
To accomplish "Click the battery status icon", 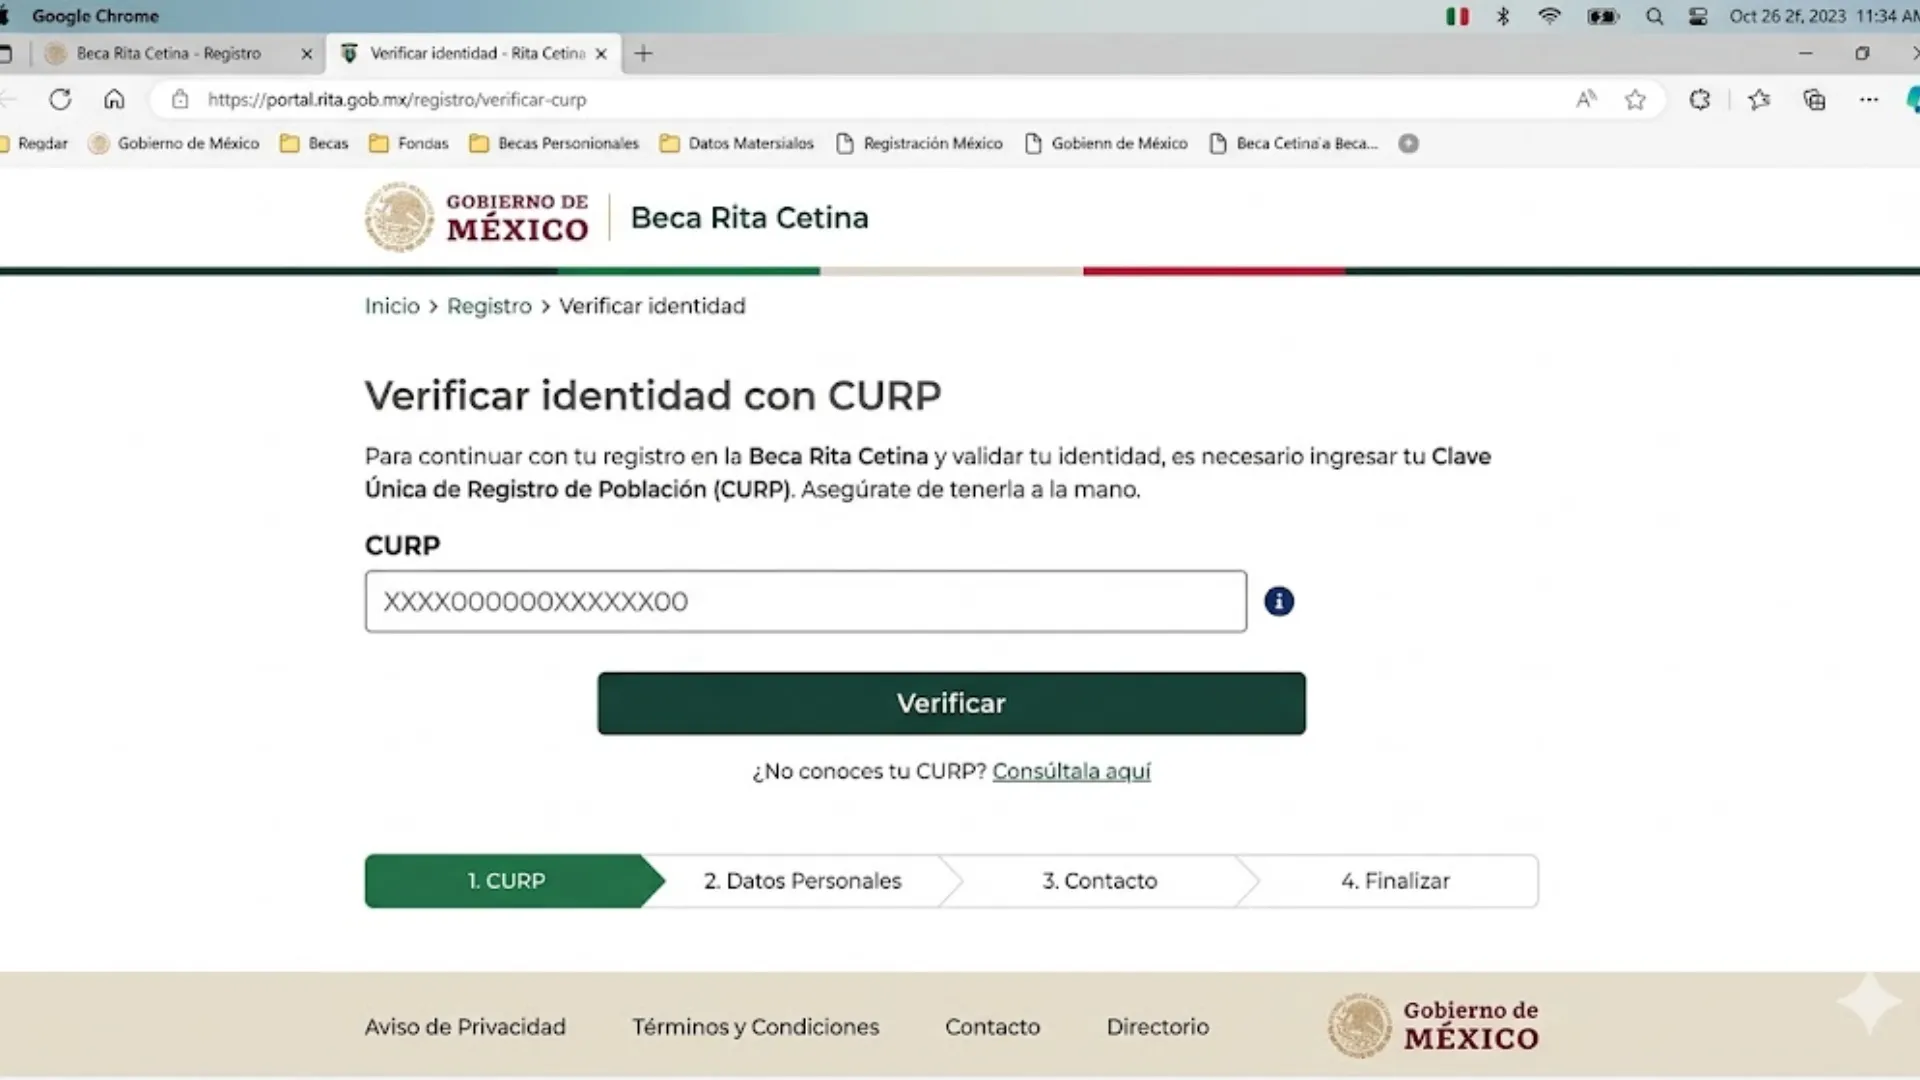I will click(x=1603, y=16).
